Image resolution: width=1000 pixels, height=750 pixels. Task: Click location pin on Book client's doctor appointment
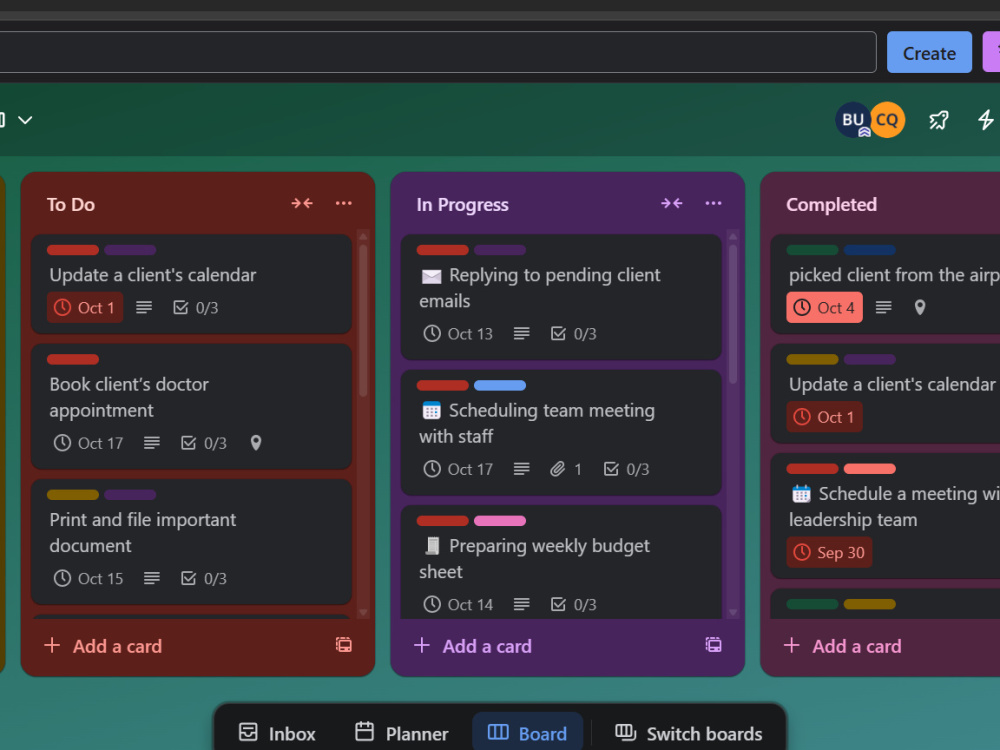pyautogui.click(x=256, y=443)
